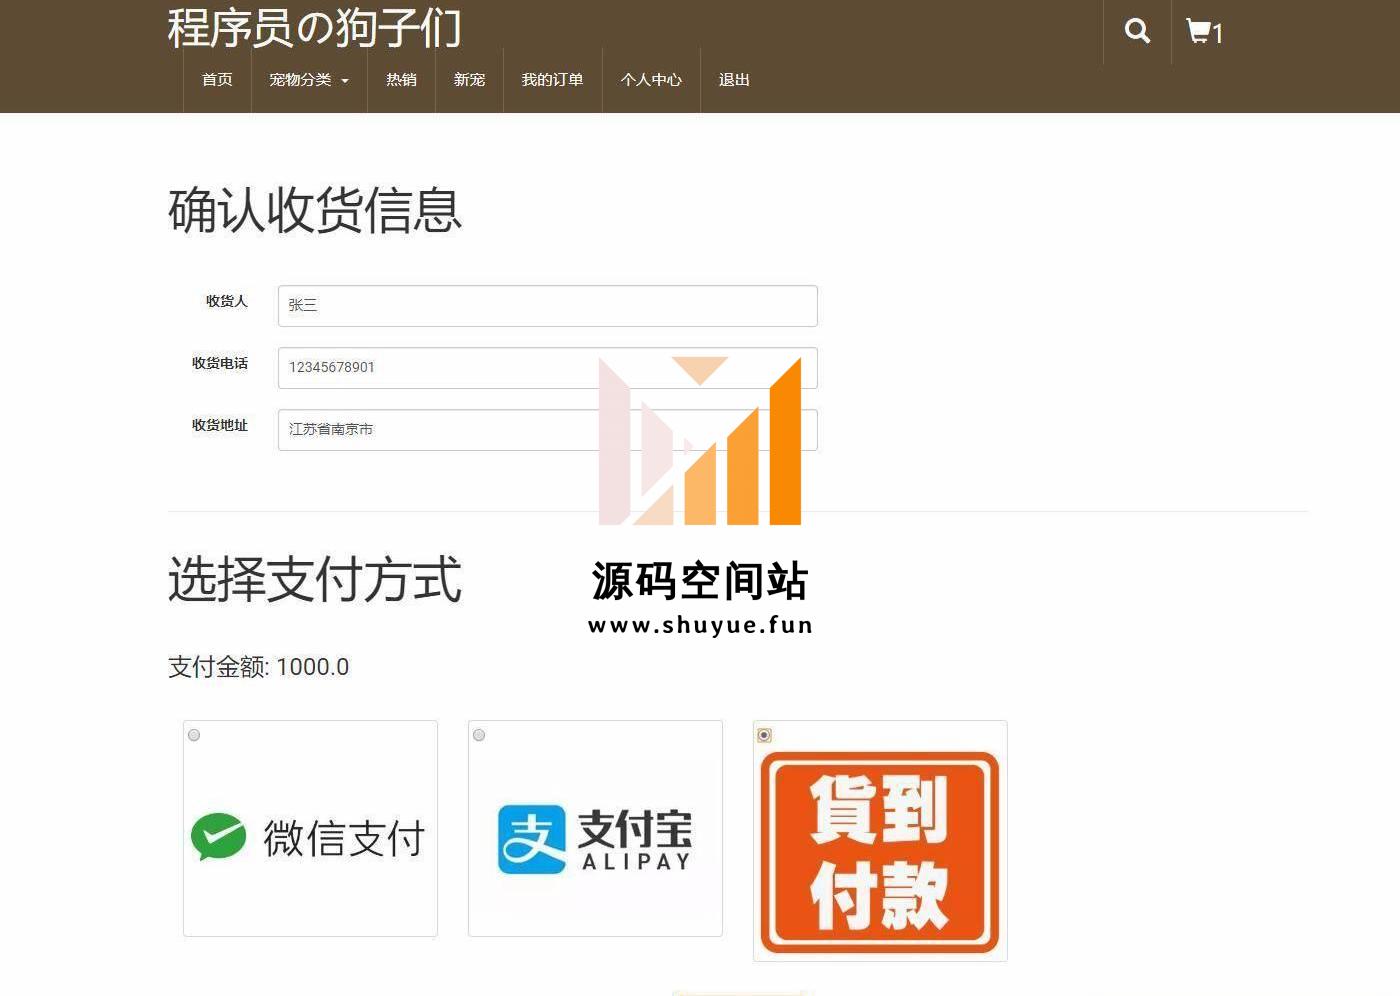This screenshot has height=996, width=1400.
Task: Select the Alipay radio button
Action: coord(479,735)
